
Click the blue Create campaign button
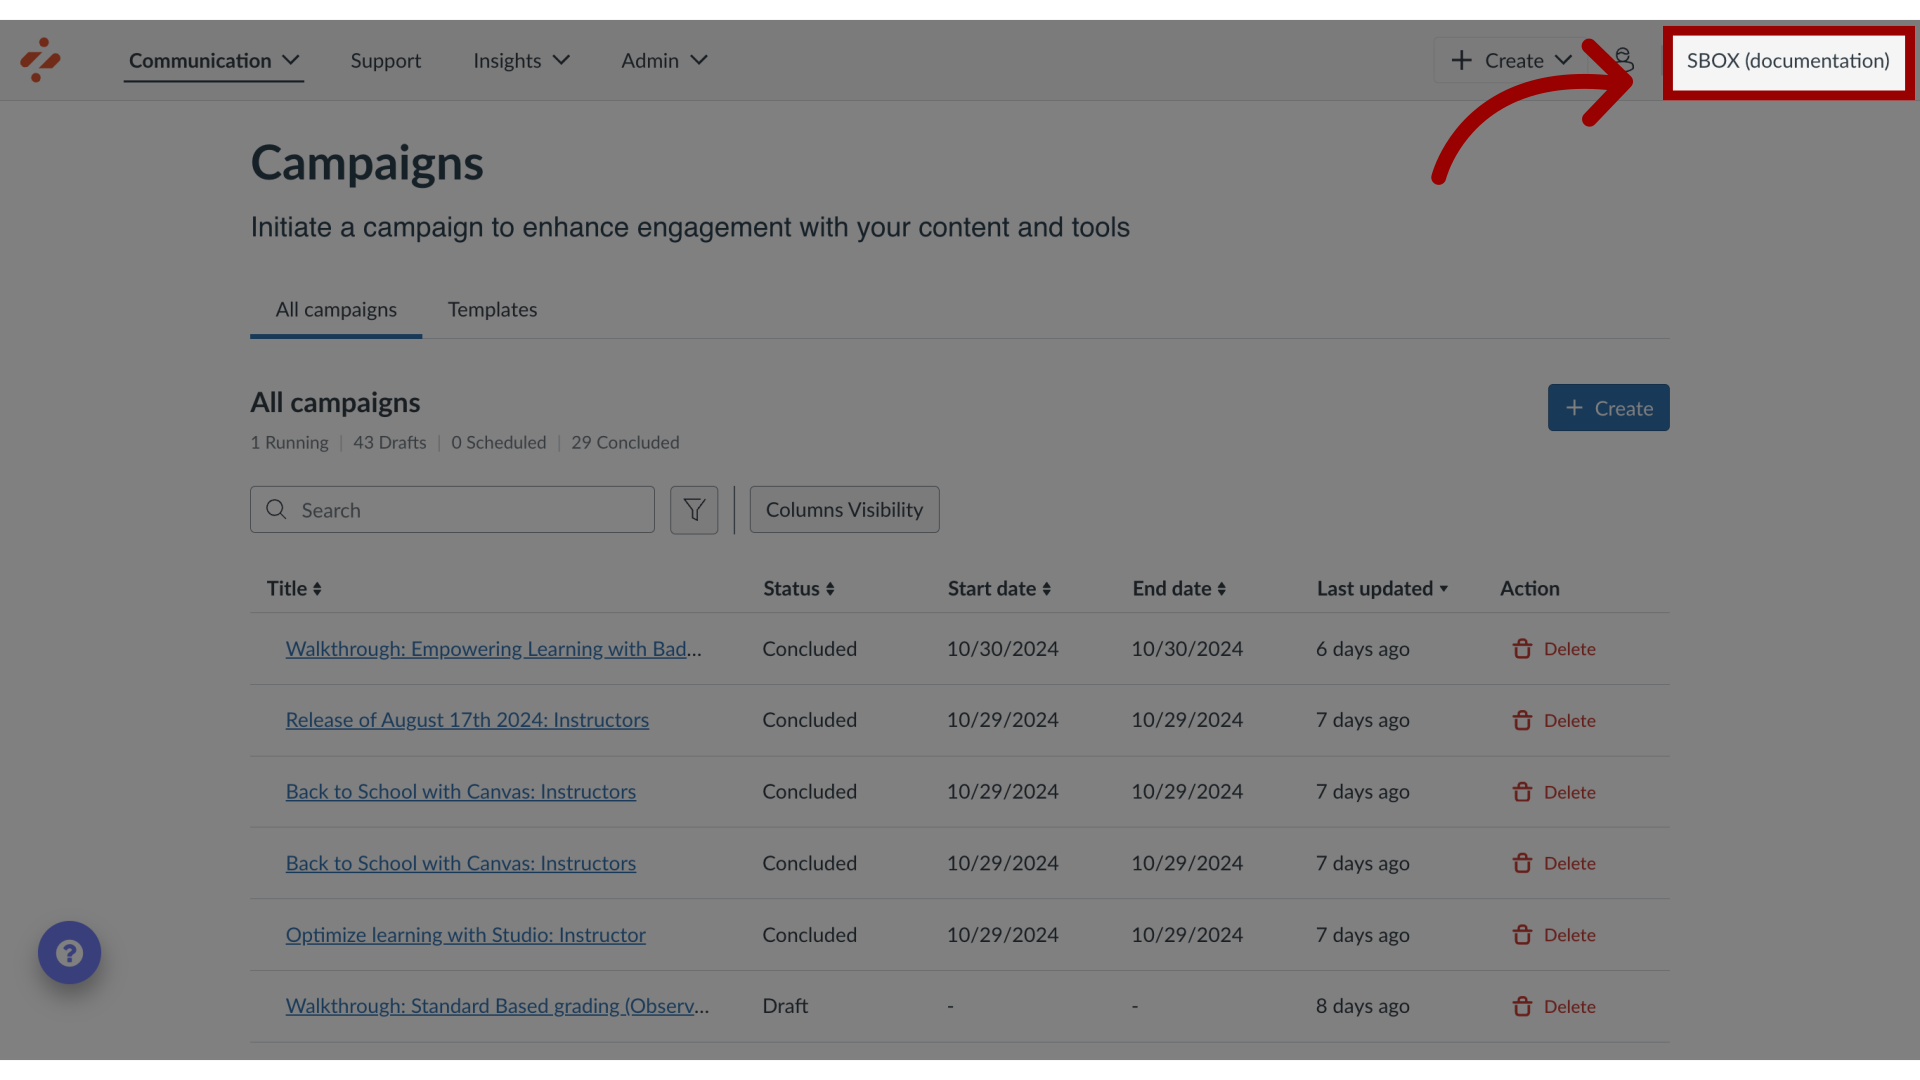point(1609,406)
